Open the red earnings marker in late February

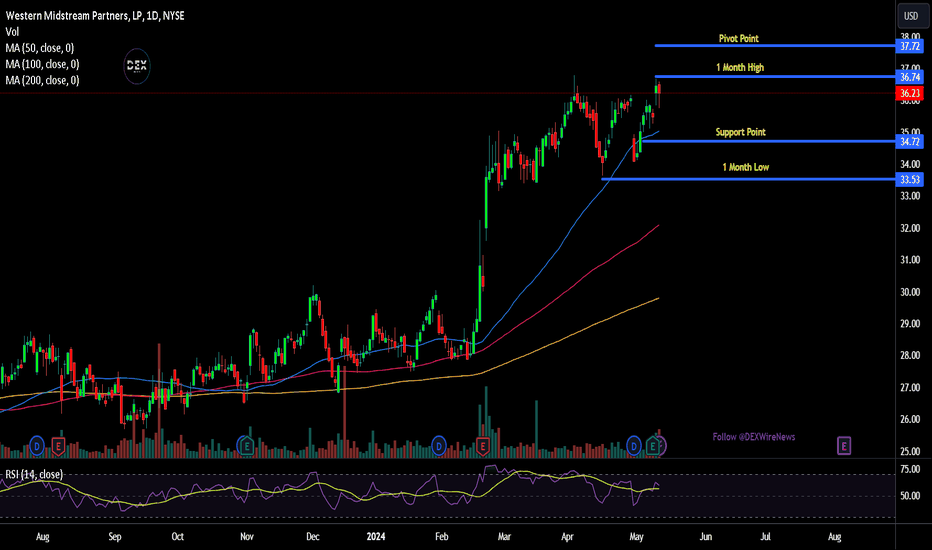click(x=483, y=445)
